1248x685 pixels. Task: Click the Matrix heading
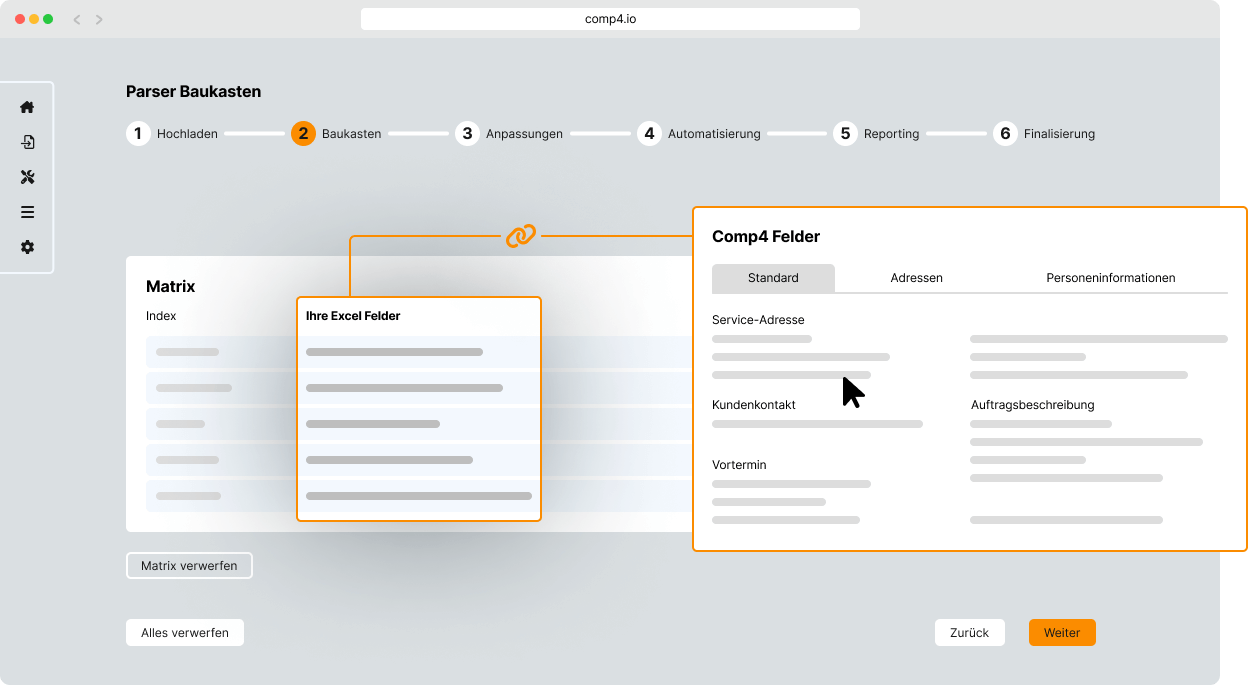(171, 286)
